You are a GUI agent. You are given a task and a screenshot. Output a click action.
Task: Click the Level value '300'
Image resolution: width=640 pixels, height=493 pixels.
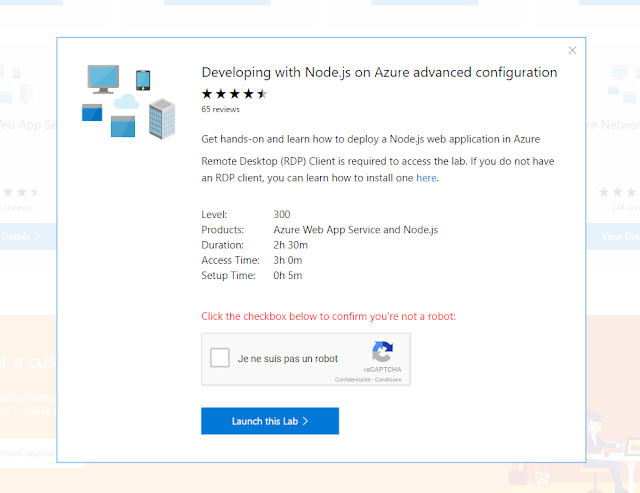tap(282, 214)
